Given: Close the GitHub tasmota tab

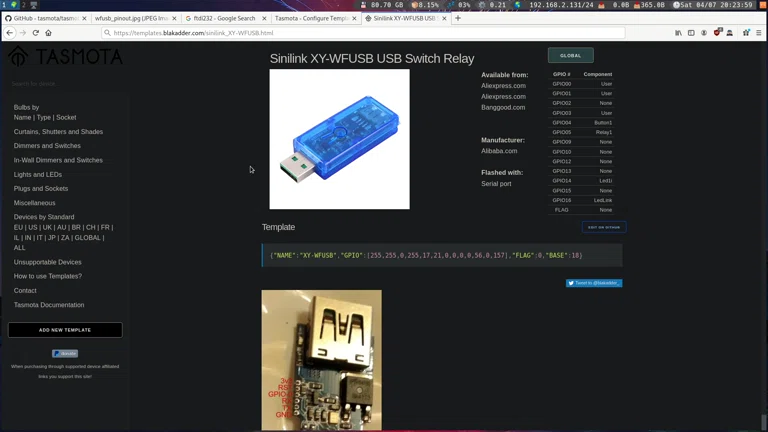Looking at the screenshot, I should tap(84, 18).
